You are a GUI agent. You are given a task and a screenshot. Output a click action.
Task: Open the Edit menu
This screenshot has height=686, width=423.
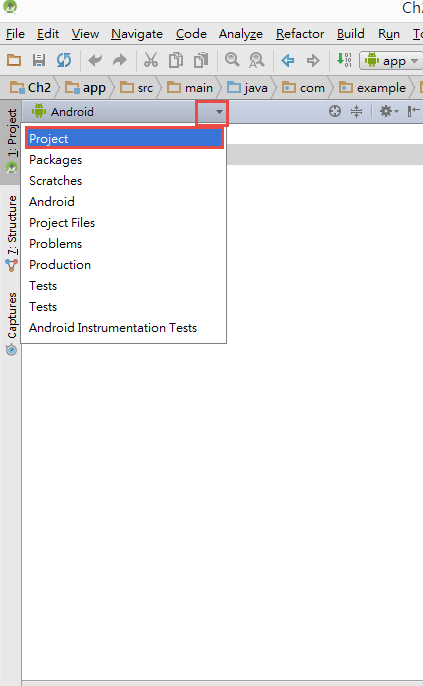[48, 34]
